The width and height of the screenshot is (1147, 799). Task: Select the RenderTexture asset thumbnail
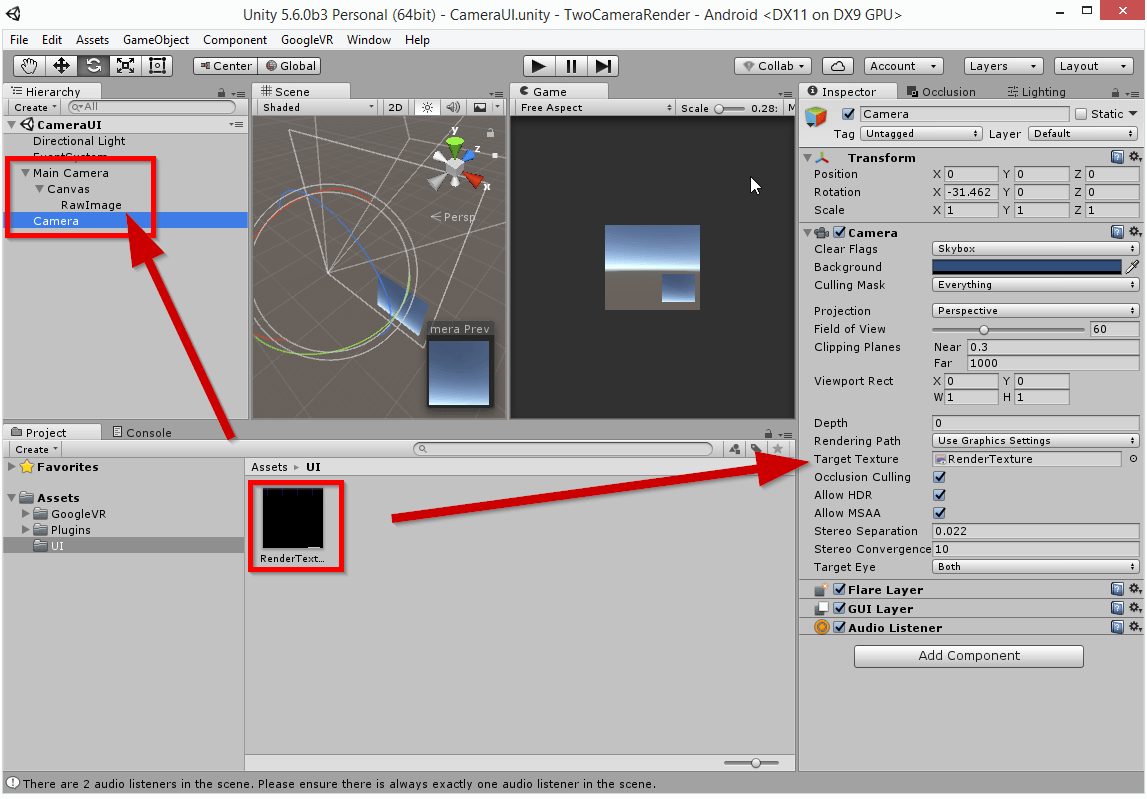click(x=293, y=518)
